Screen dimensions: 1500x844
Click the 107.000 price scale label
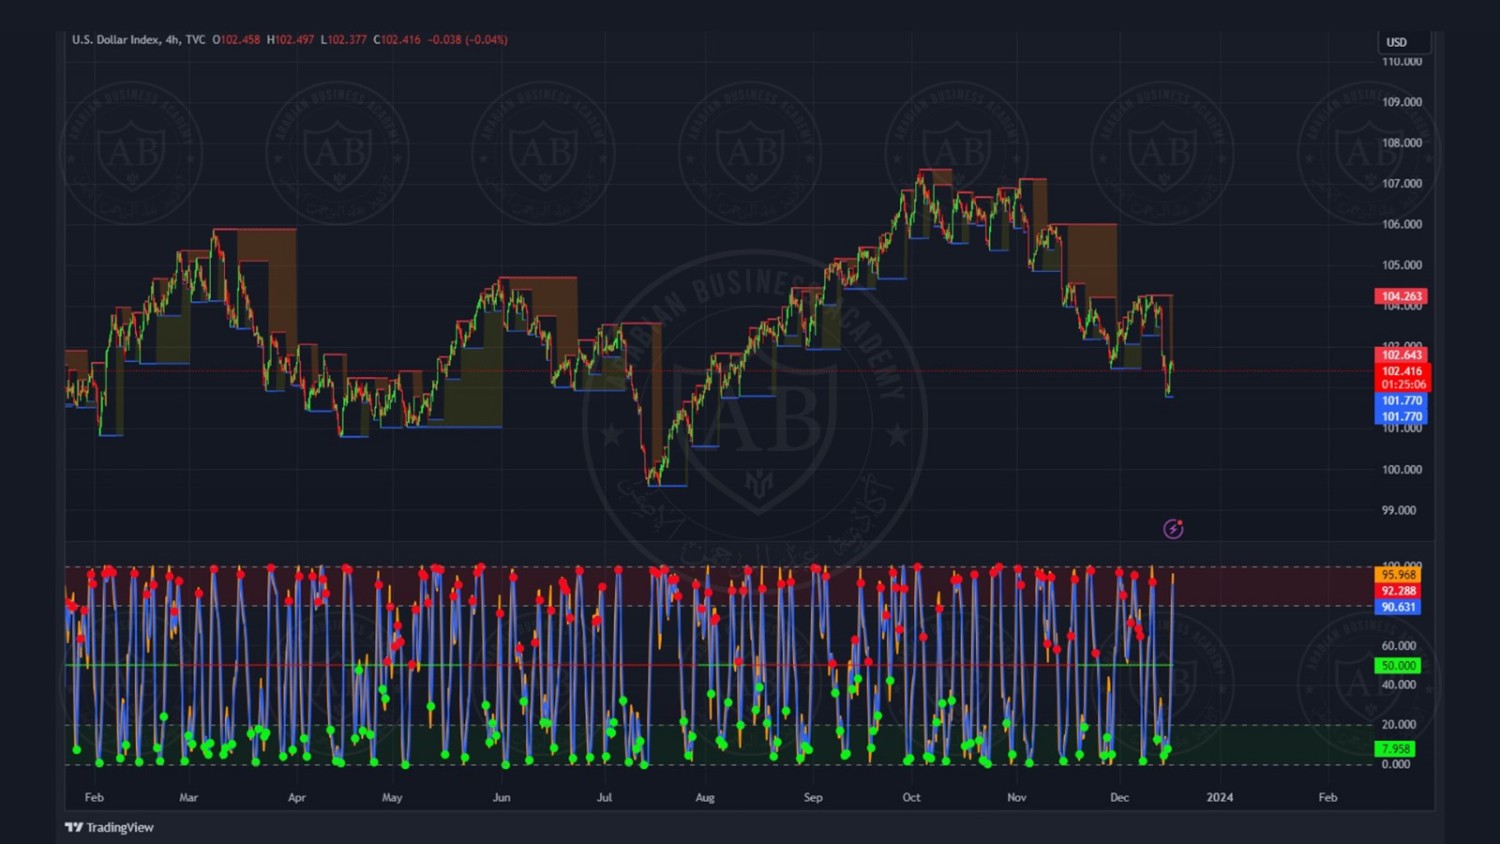[1402, 184]
